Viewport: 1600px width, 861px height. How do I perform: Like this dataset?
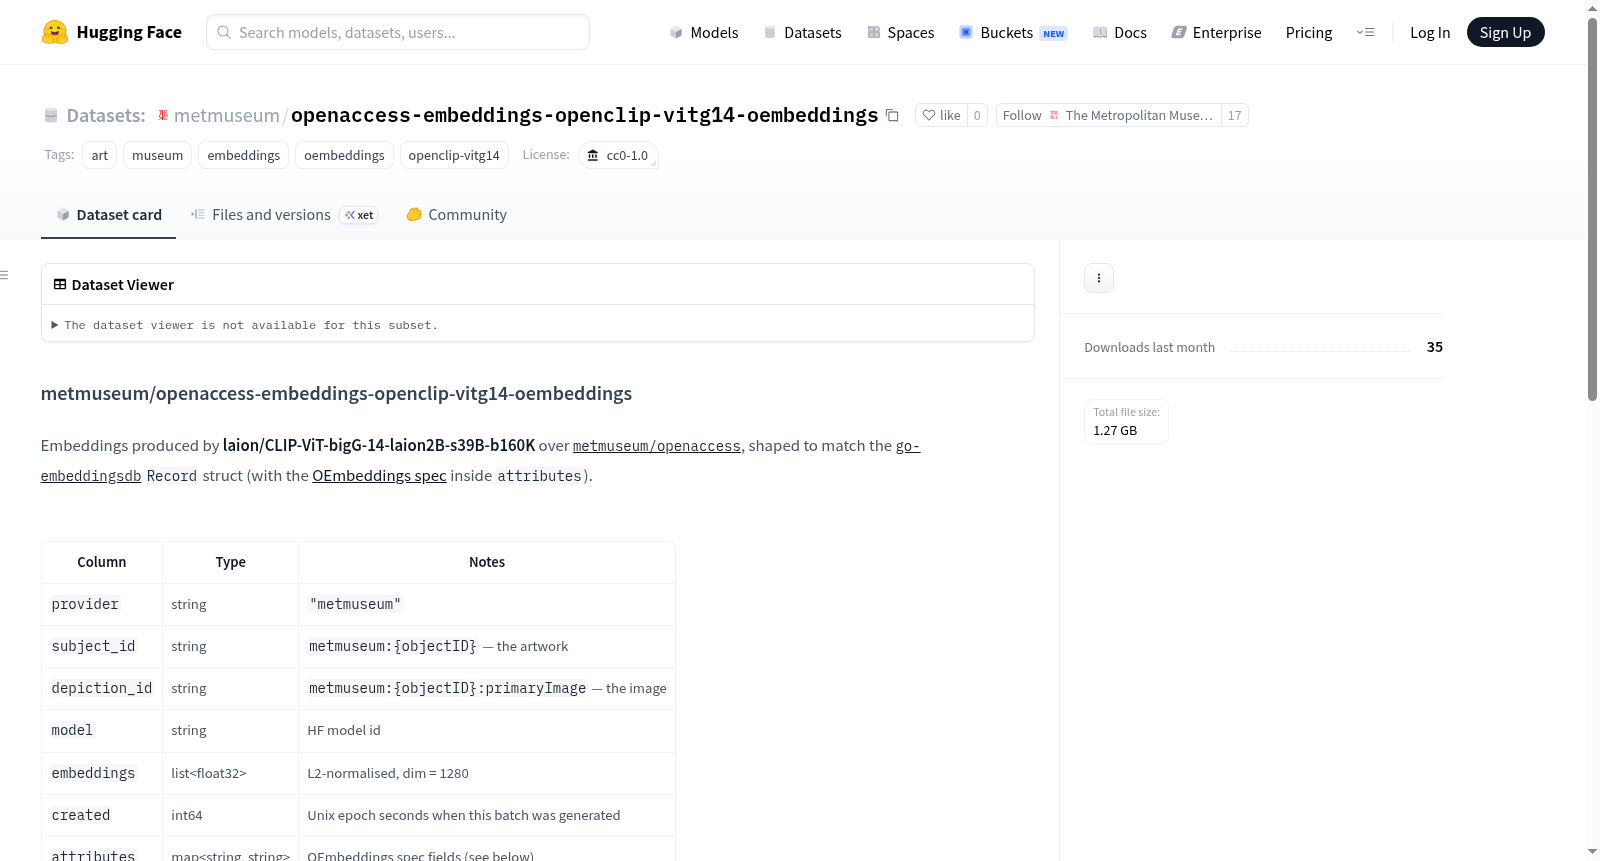tap(941, 115)
